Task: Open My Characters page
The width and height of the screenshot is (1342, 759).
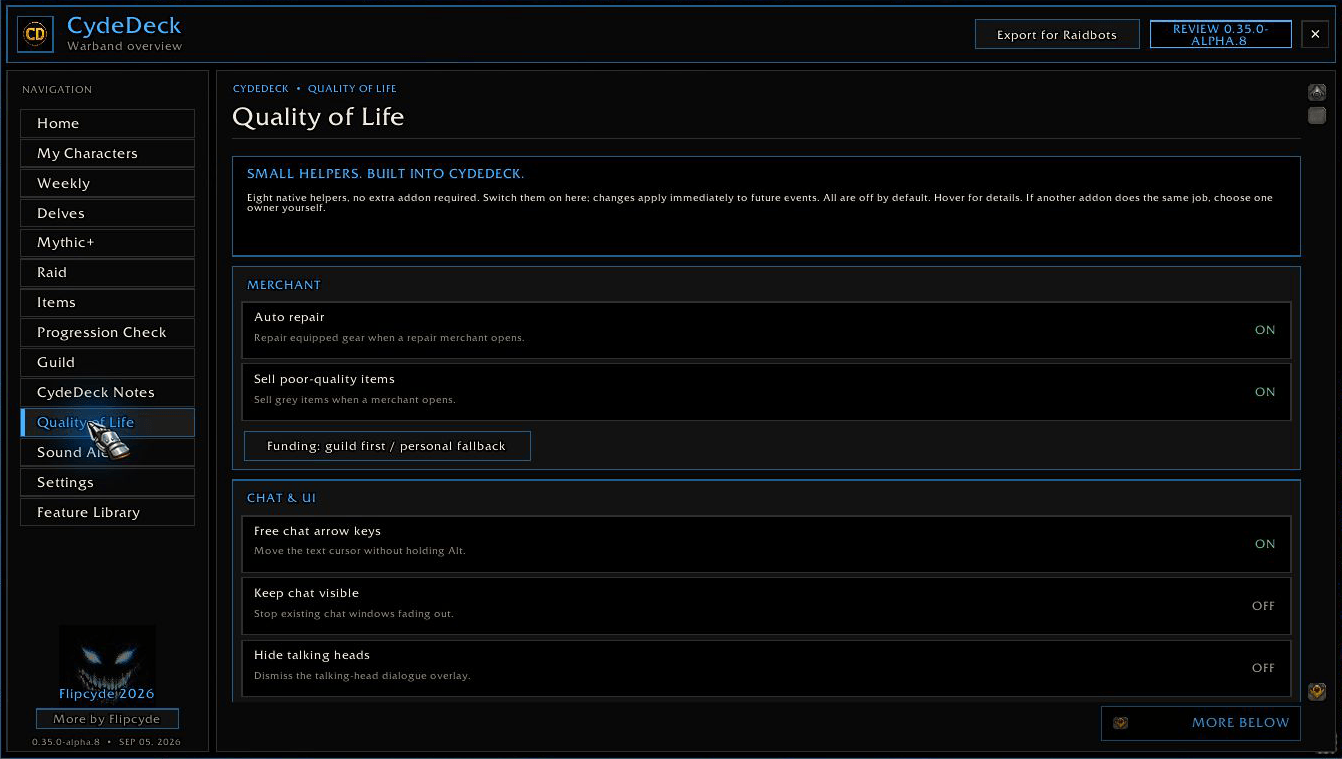Action: coord(107,153)
